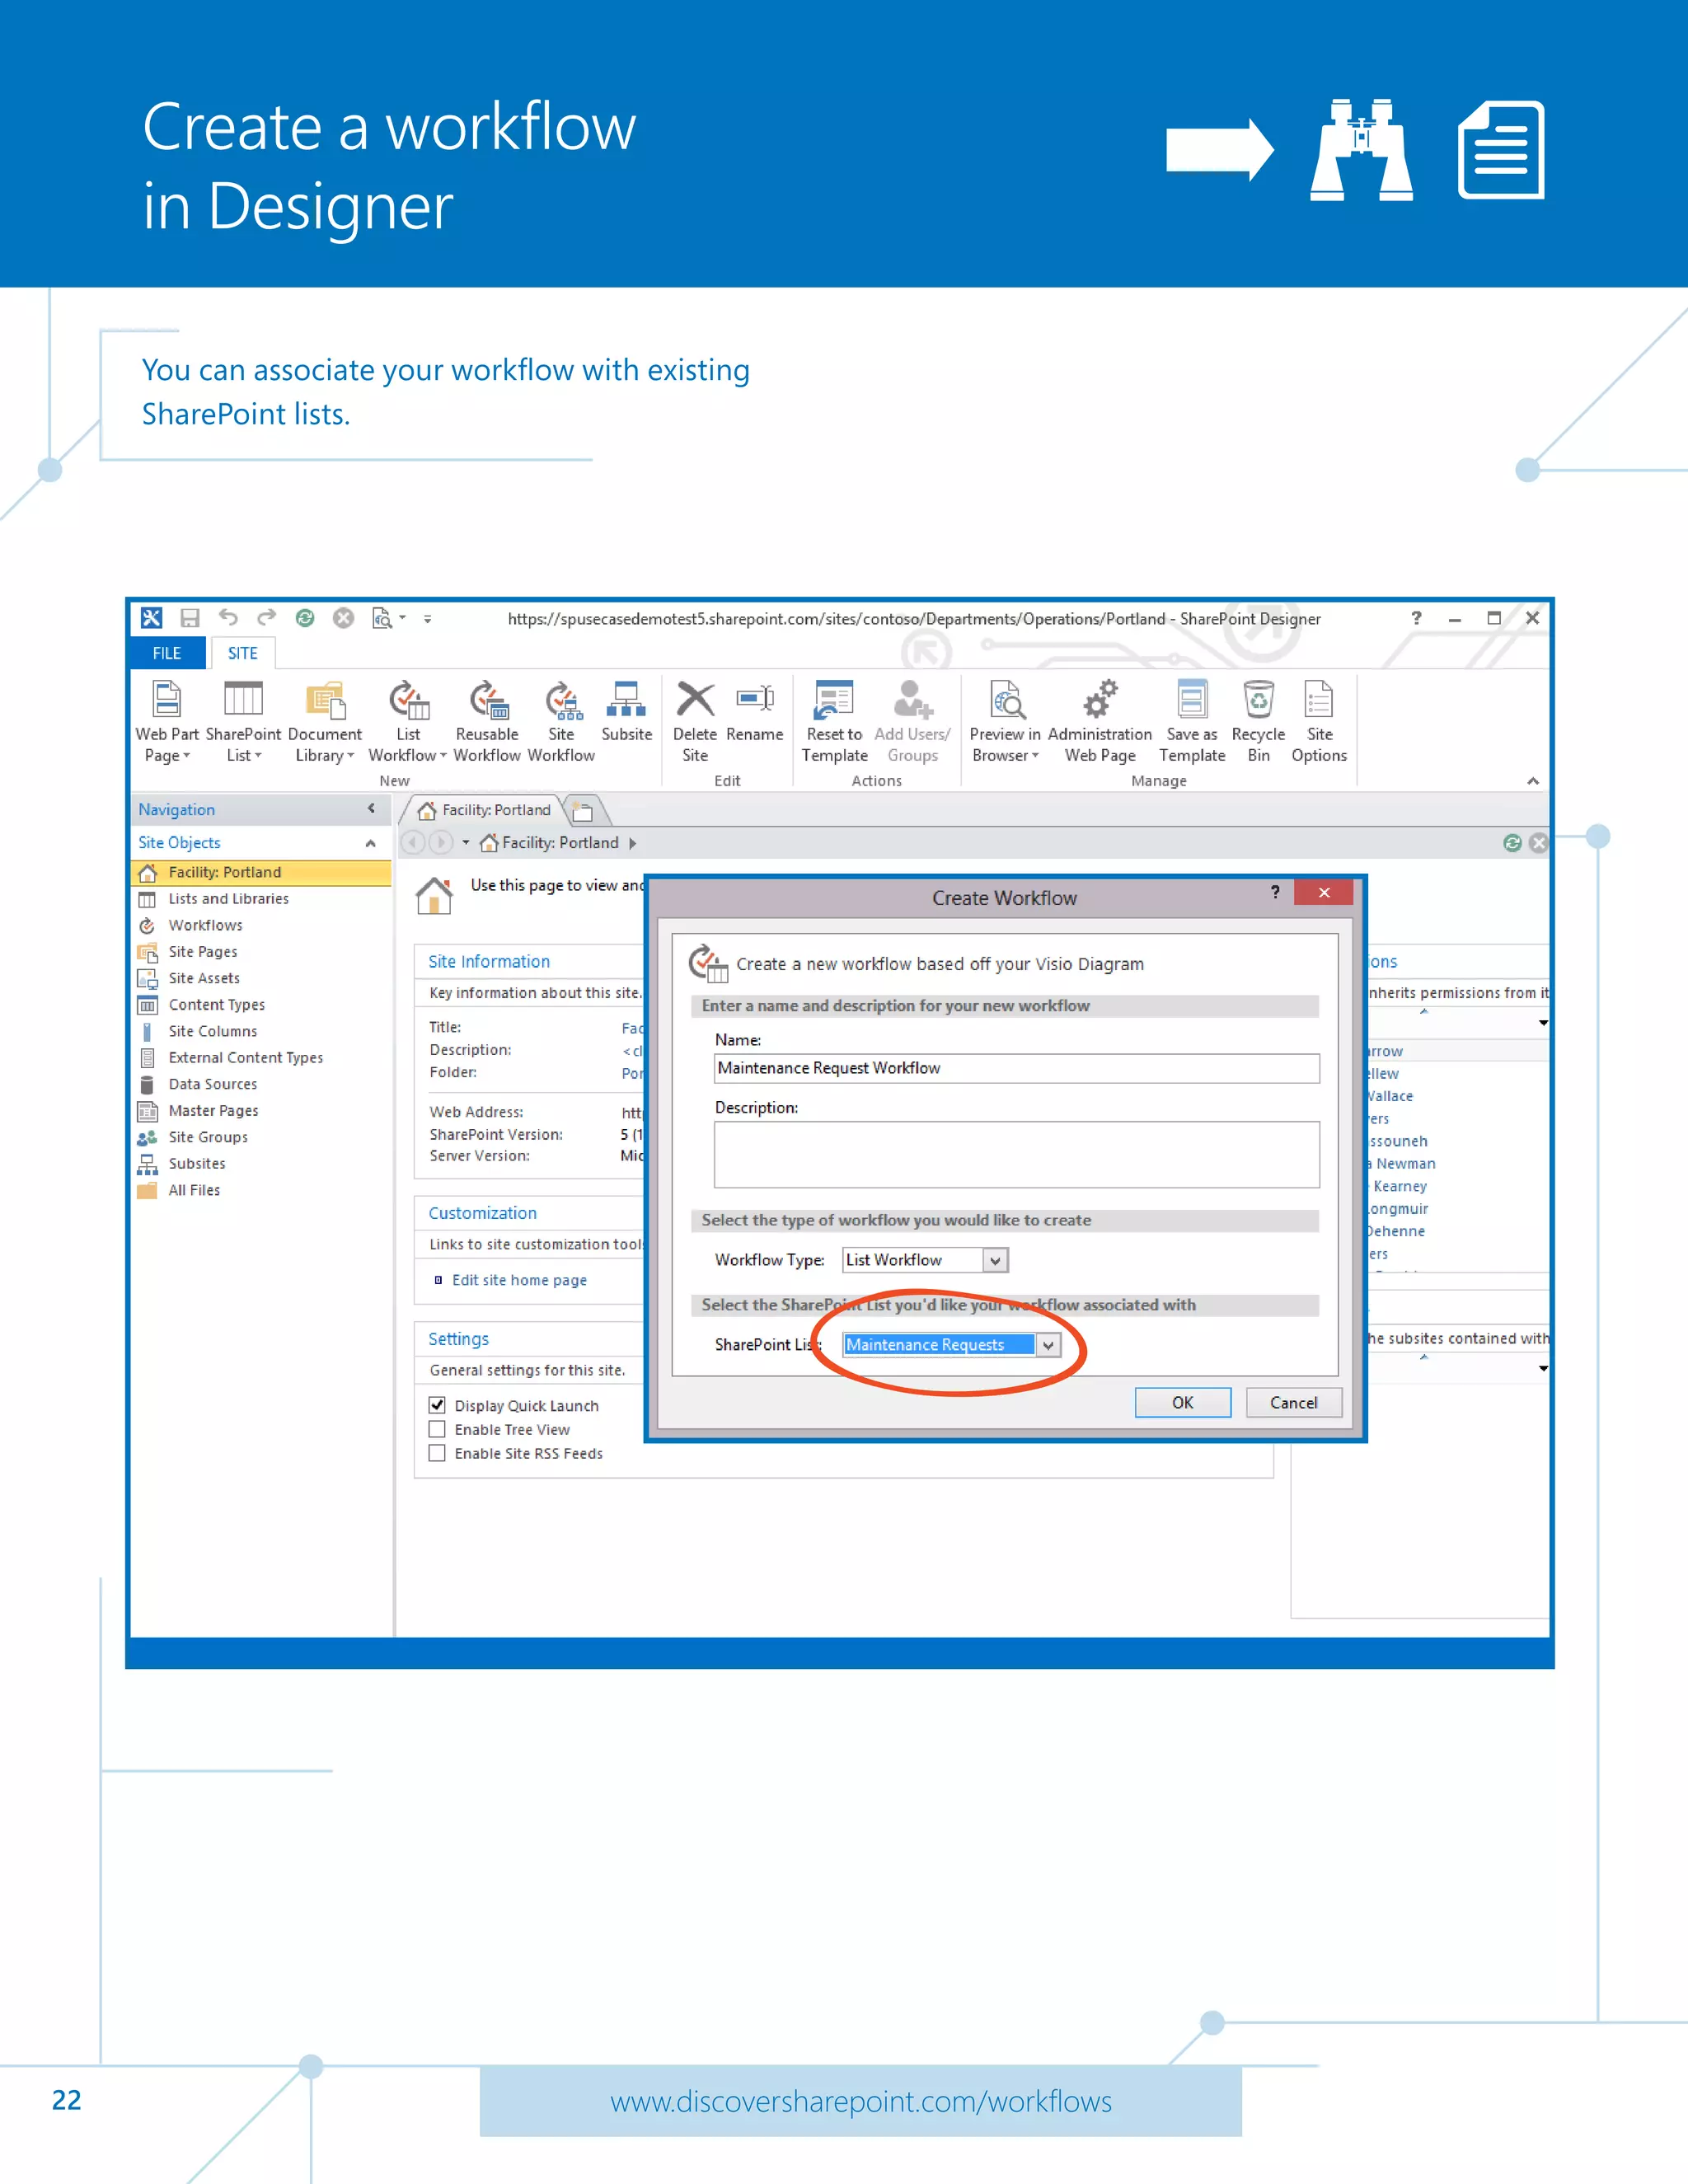This screenshot has width=1688, height=2184.
Task: Click Reset to Template icon
Action: [833, 700]
